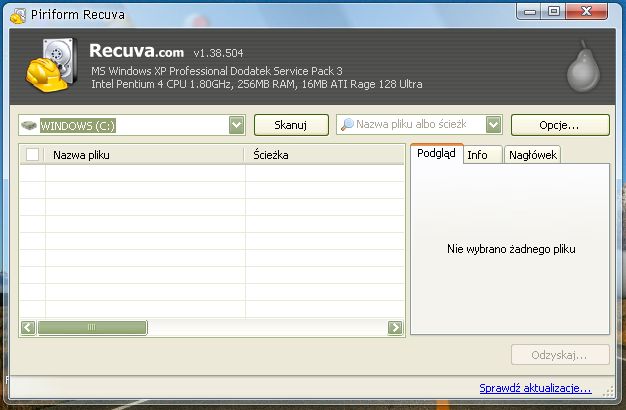Open the Nagłówek tab
This screenshot has width=626, height=410.
click(x=533, y=155)
